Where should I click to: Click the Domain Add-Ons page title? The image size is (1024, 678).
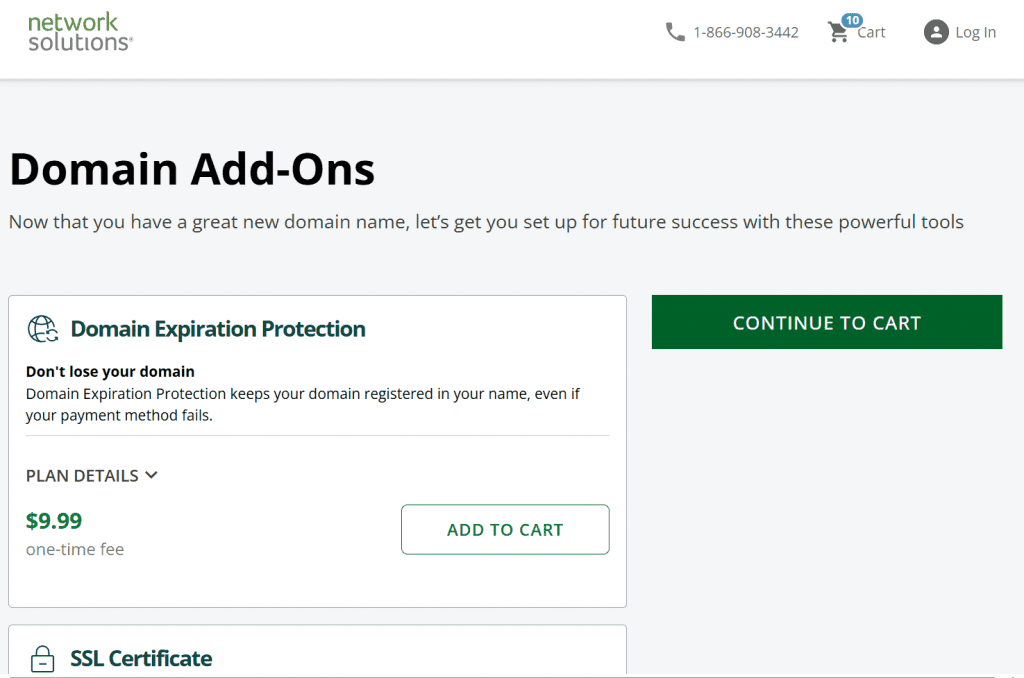tap(192, 169)
